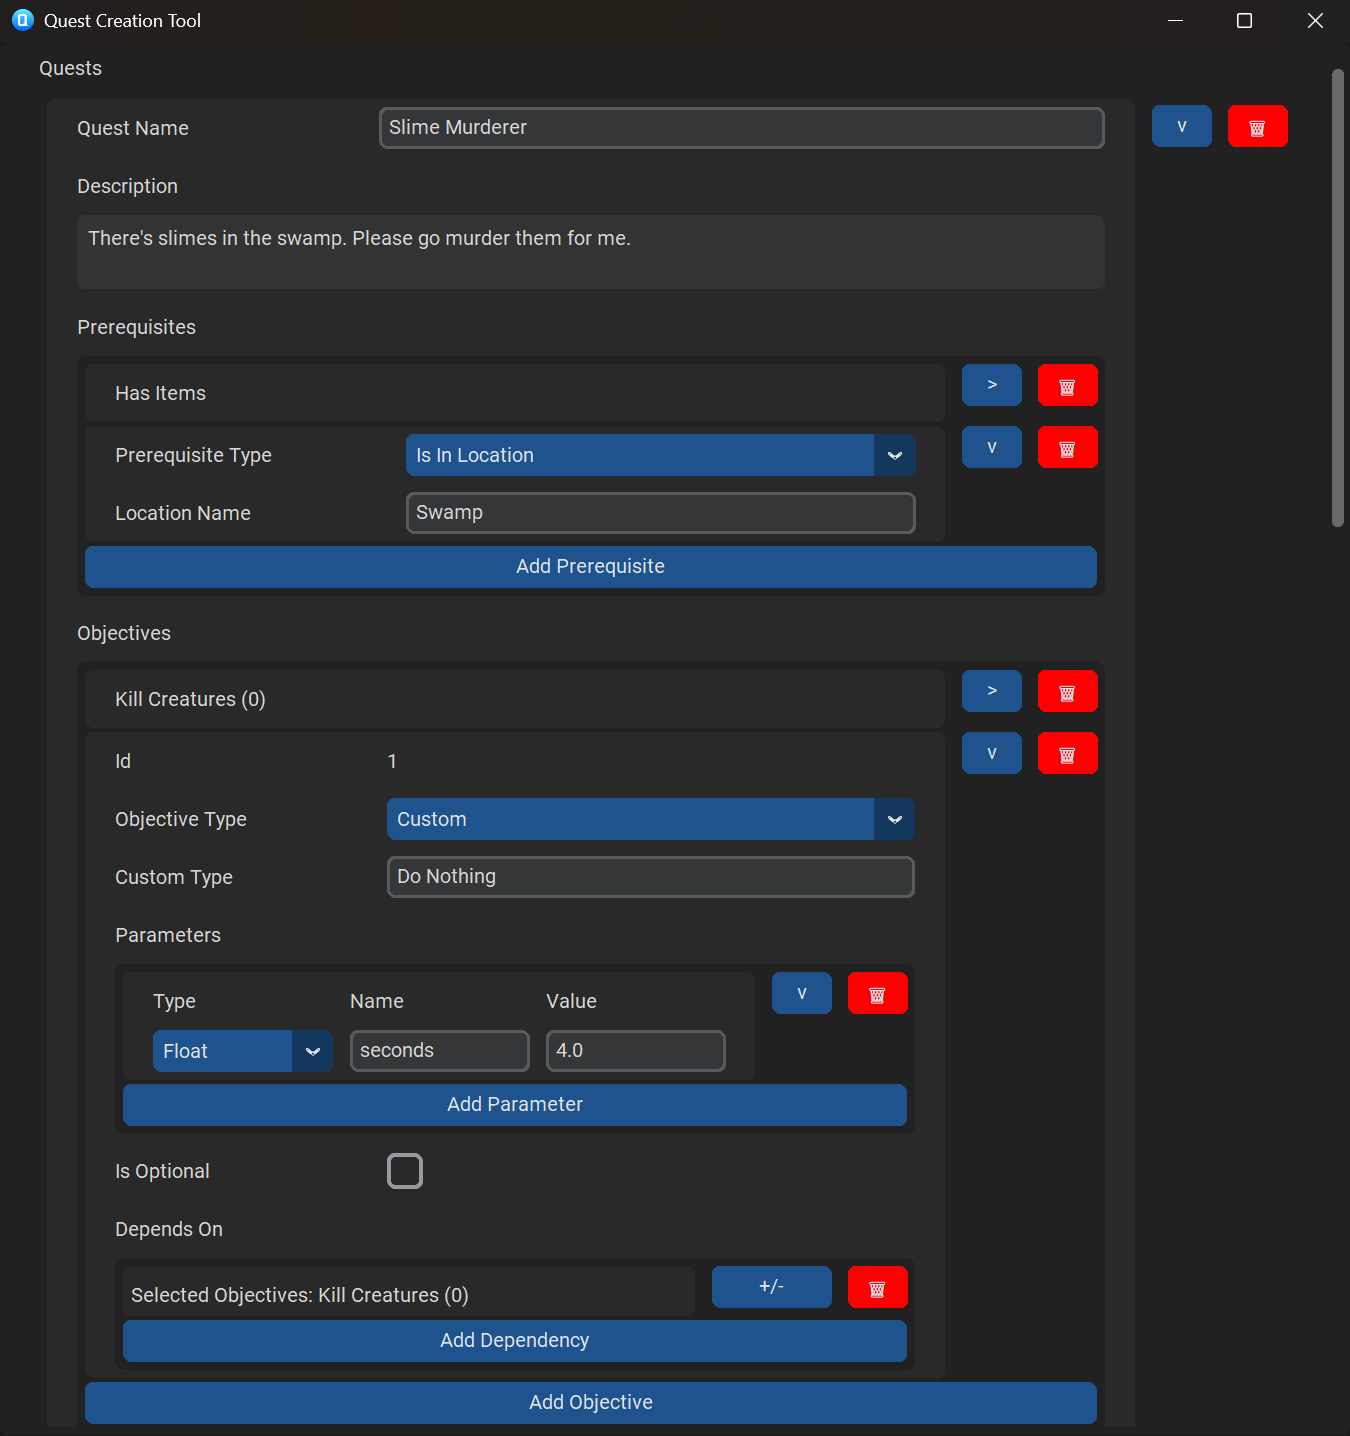Delete the Has Items prerequisite
Image resolution: width=1350 pixels, height=1436 pixels.
pos(1067,385)
